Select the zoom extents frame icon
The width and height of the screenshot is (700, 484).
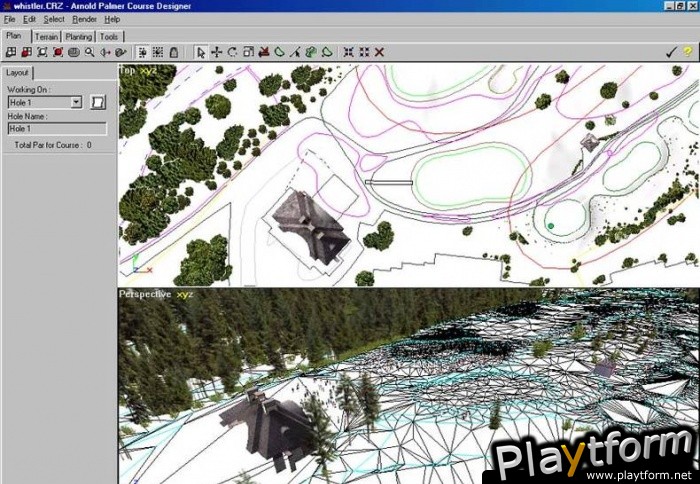(x=42, y=52)
